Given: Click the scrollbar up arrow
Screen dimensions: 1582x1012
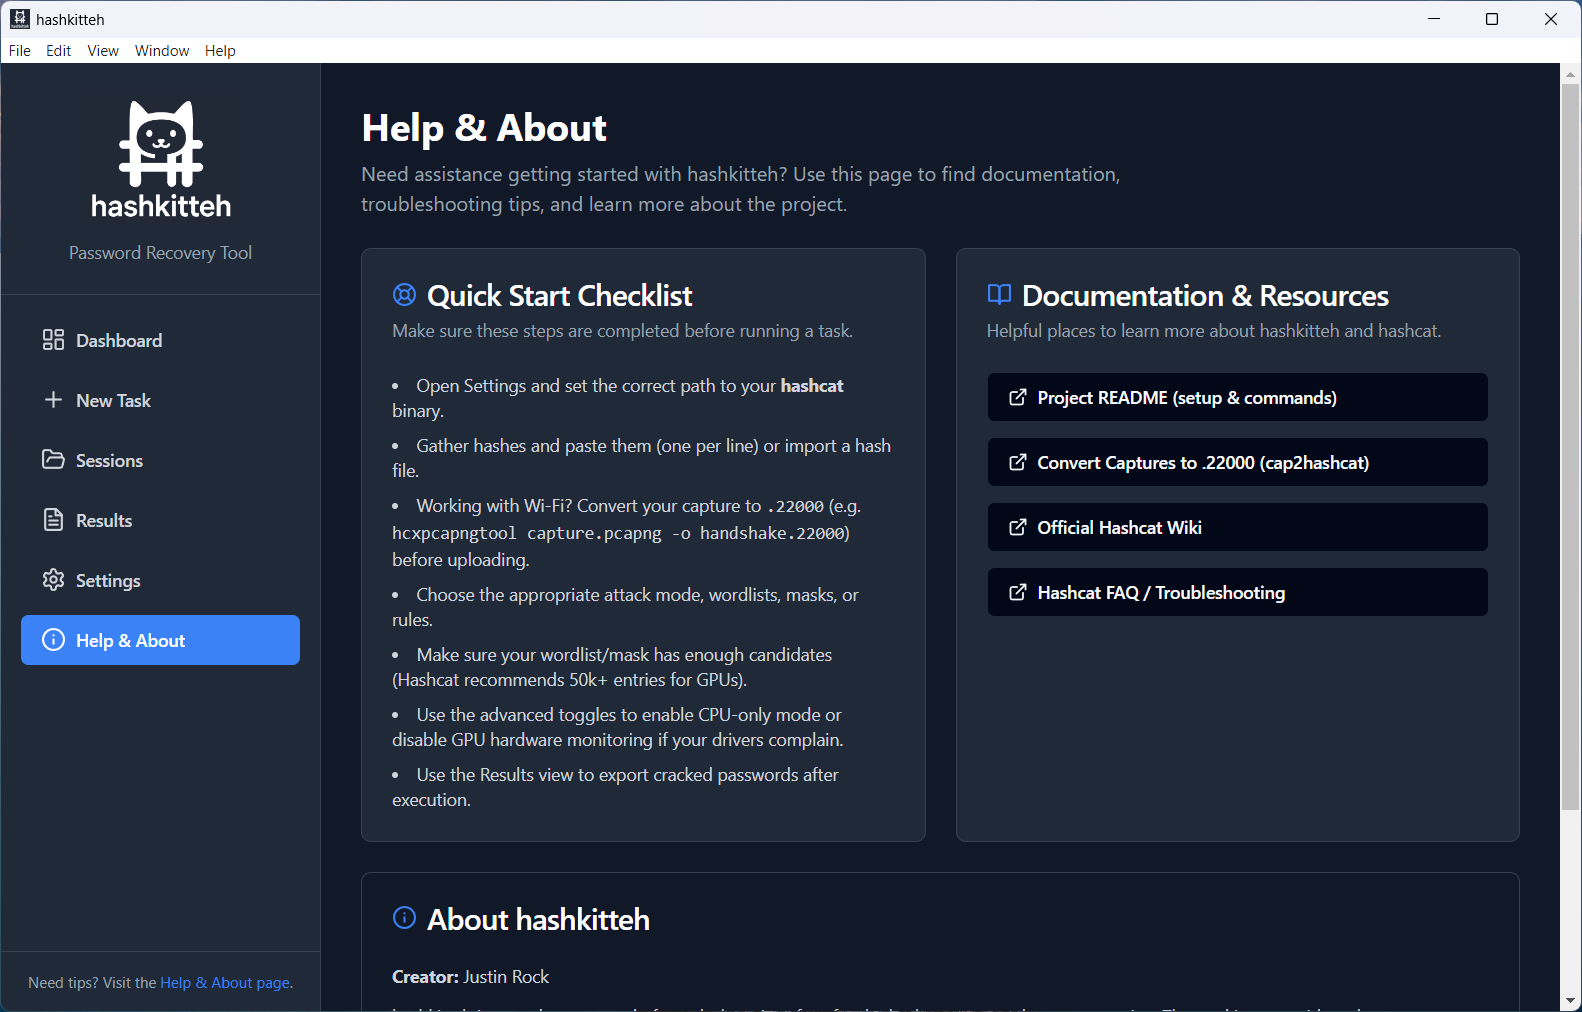Looking at the screenshot, I should (1570, 73).
